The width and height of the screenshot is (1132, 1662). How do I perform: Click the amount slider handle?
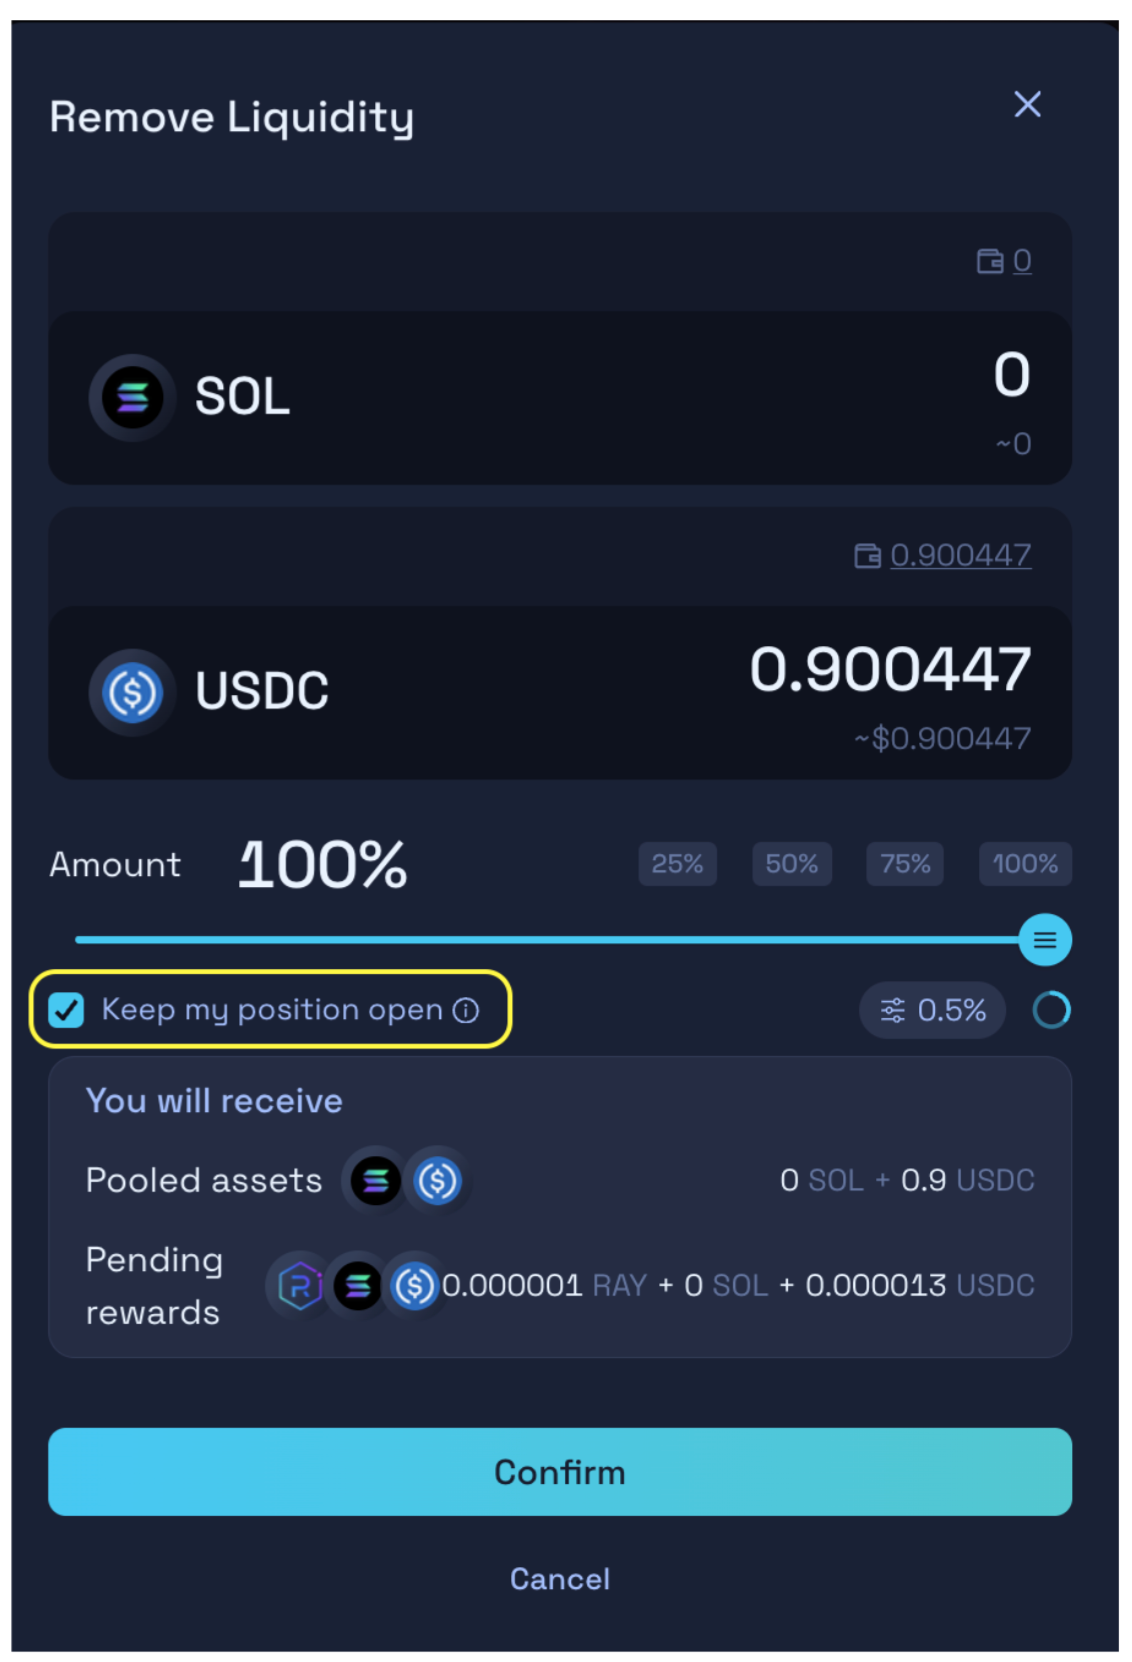1045,940
